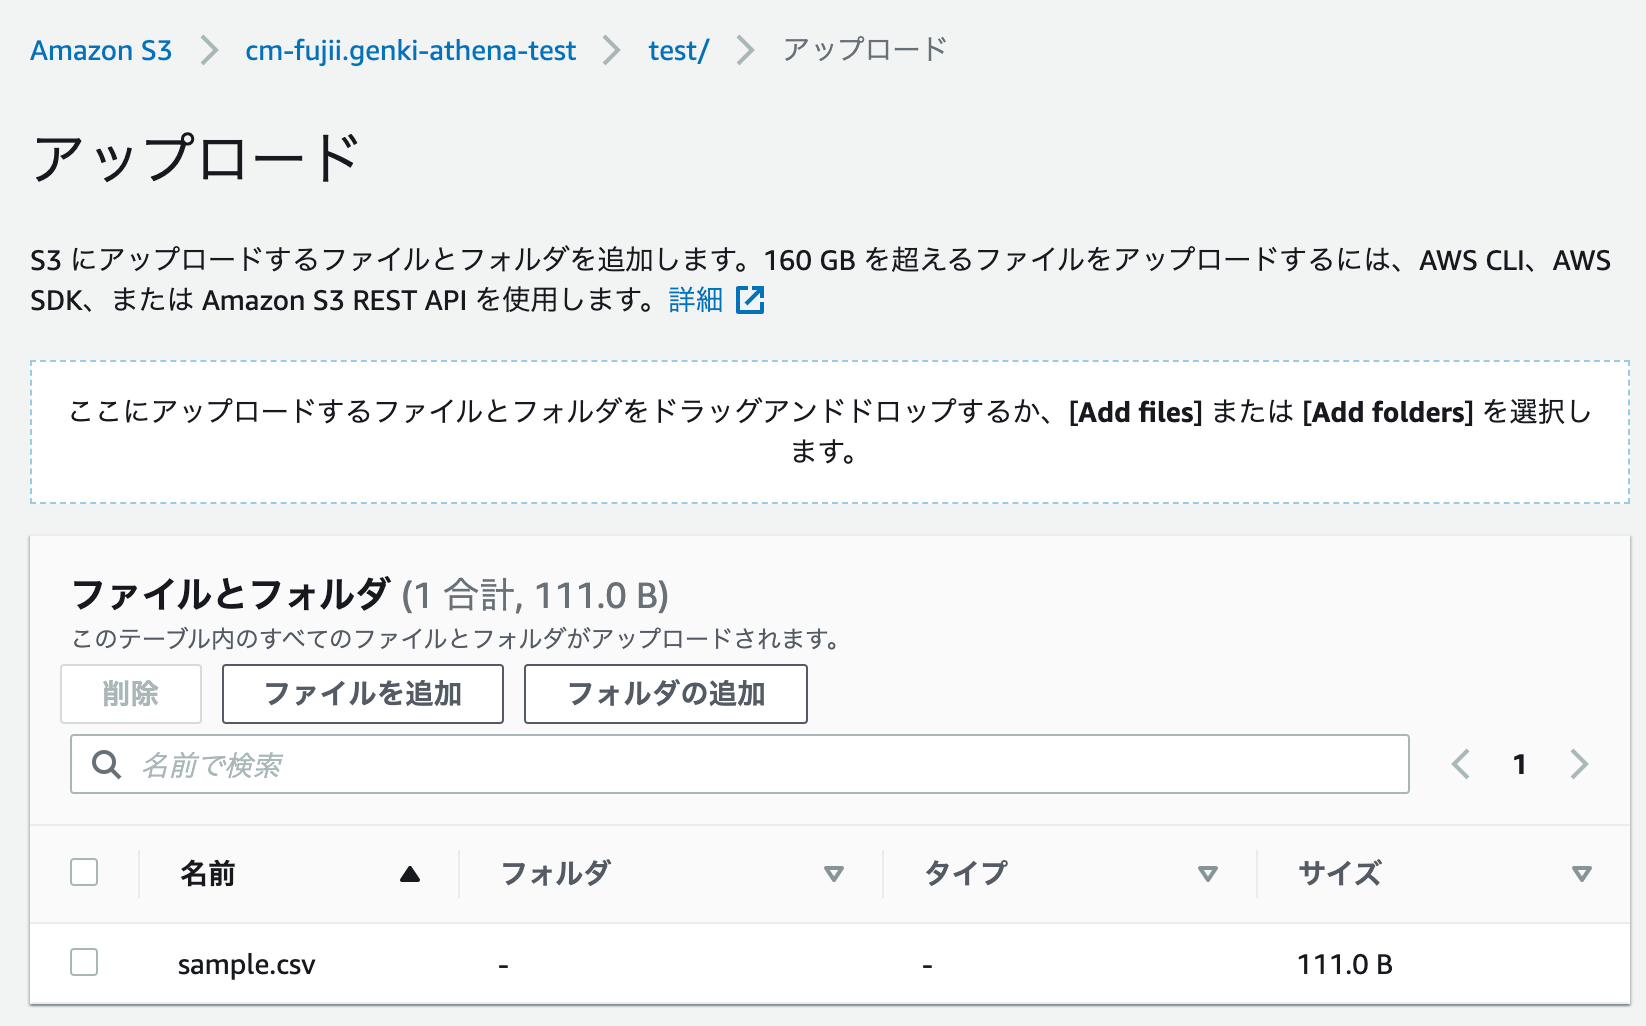Click the breadcrumb chevron after Amazon S3
Image resolution: width=1646 pixels, height=1026 pixels.
click(x=208, y=50)
